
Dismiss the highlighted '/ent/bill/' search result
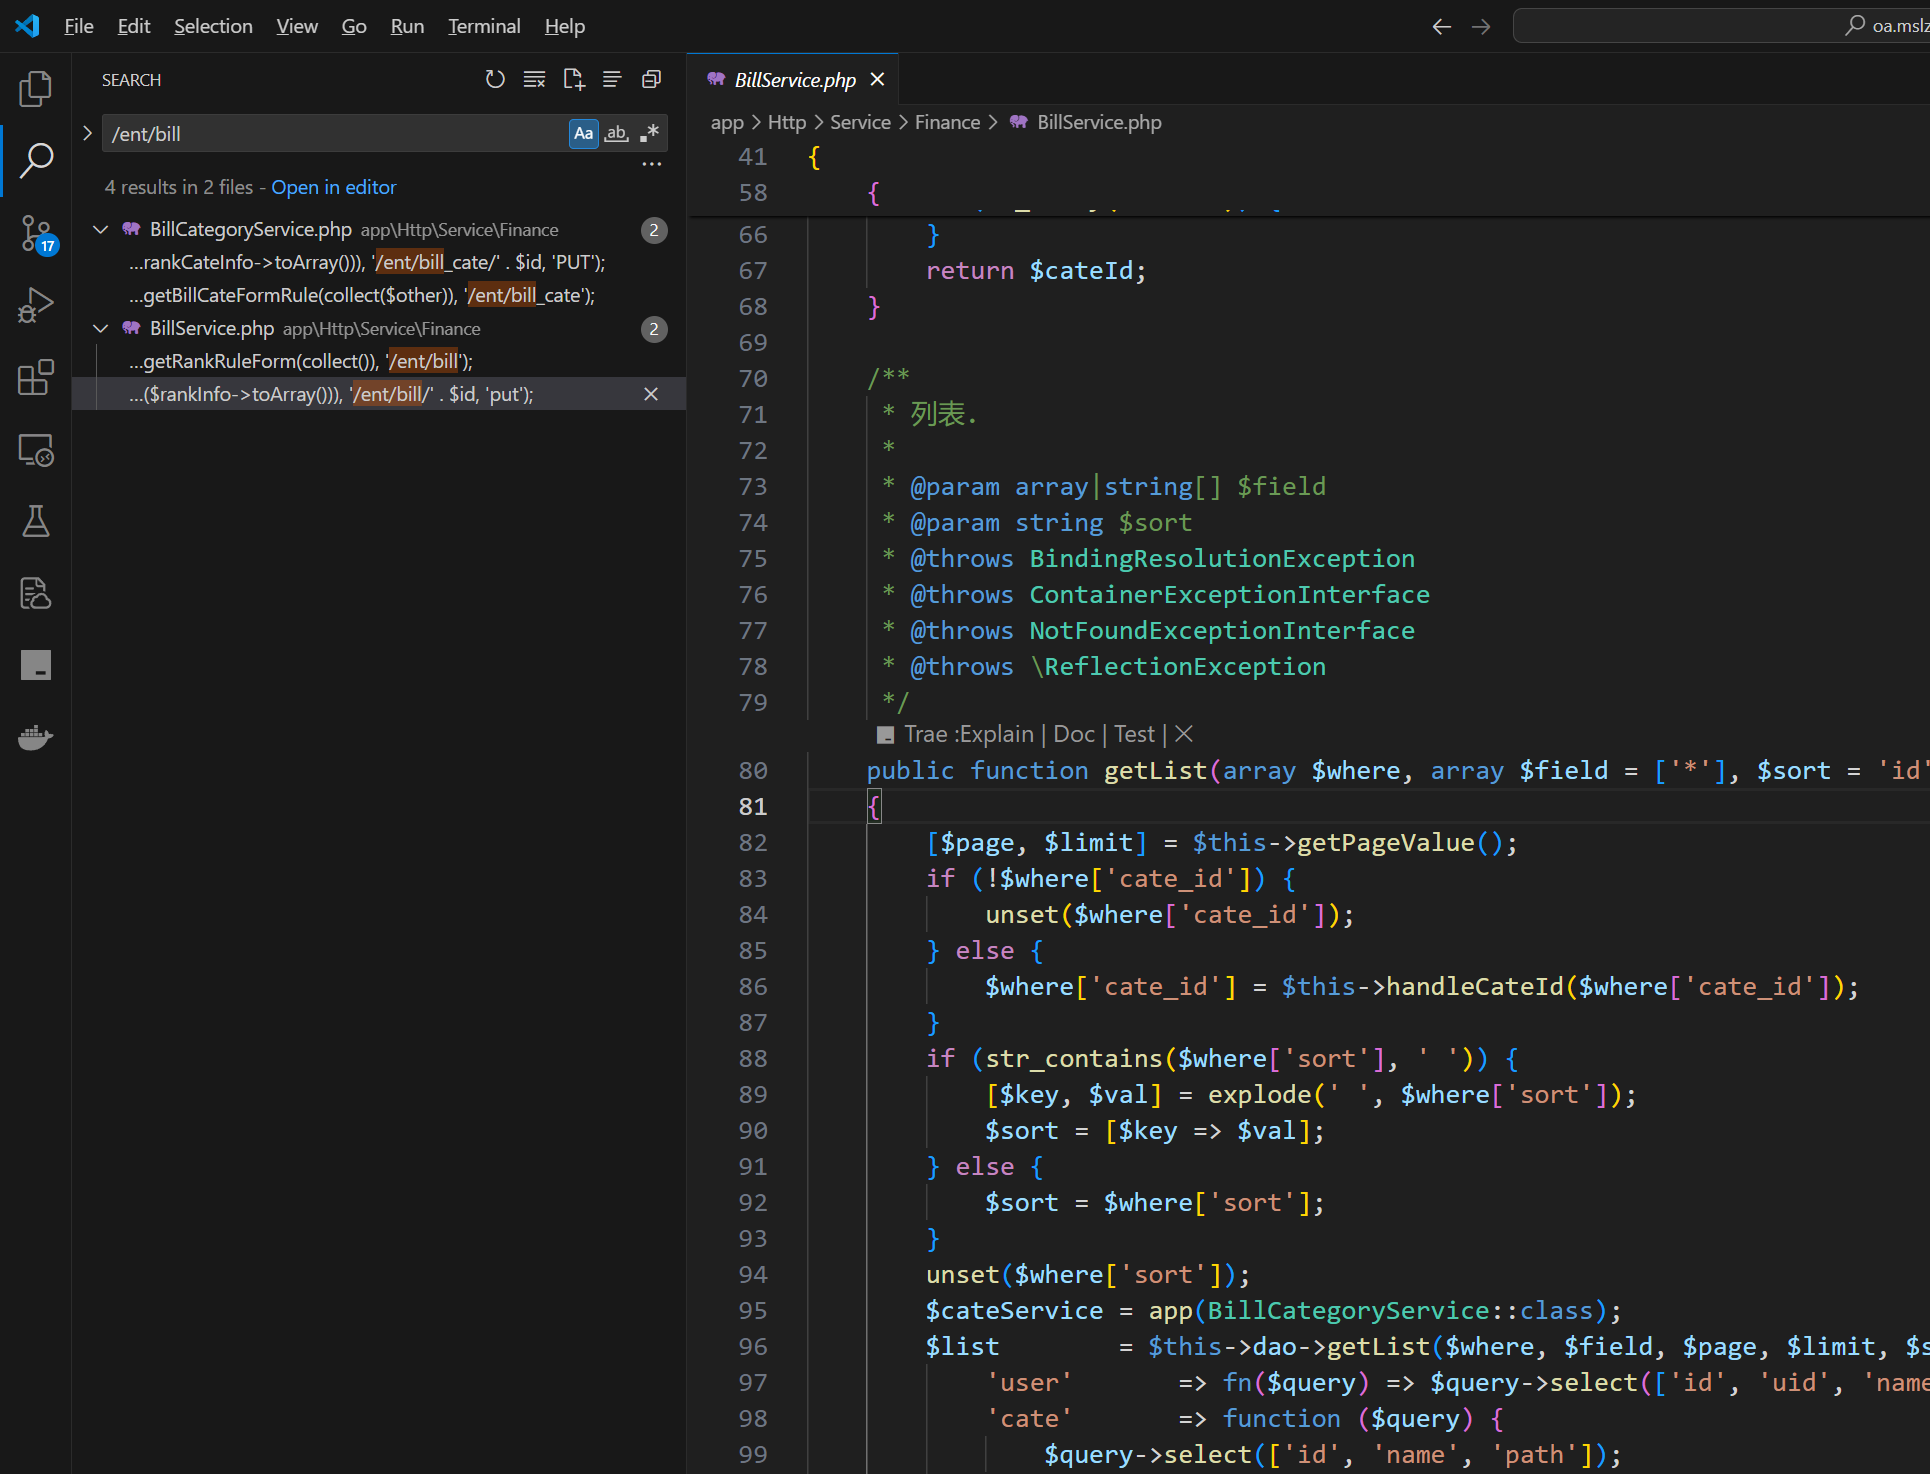click(x=651, y=394)
